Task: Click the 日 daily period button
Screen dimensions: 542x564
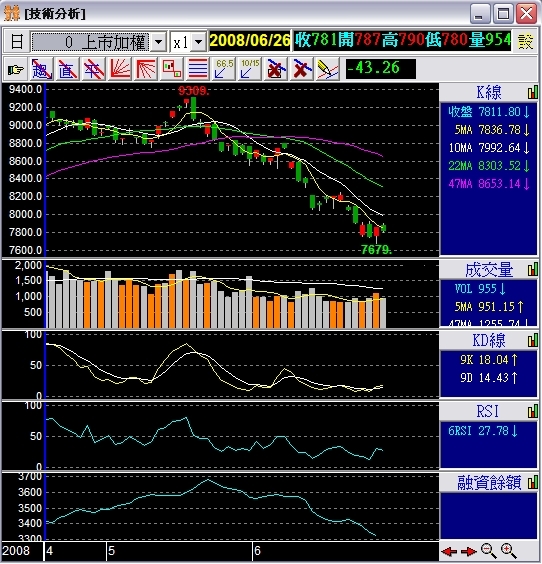Action: pyautogui.click(x=16, y=42)
